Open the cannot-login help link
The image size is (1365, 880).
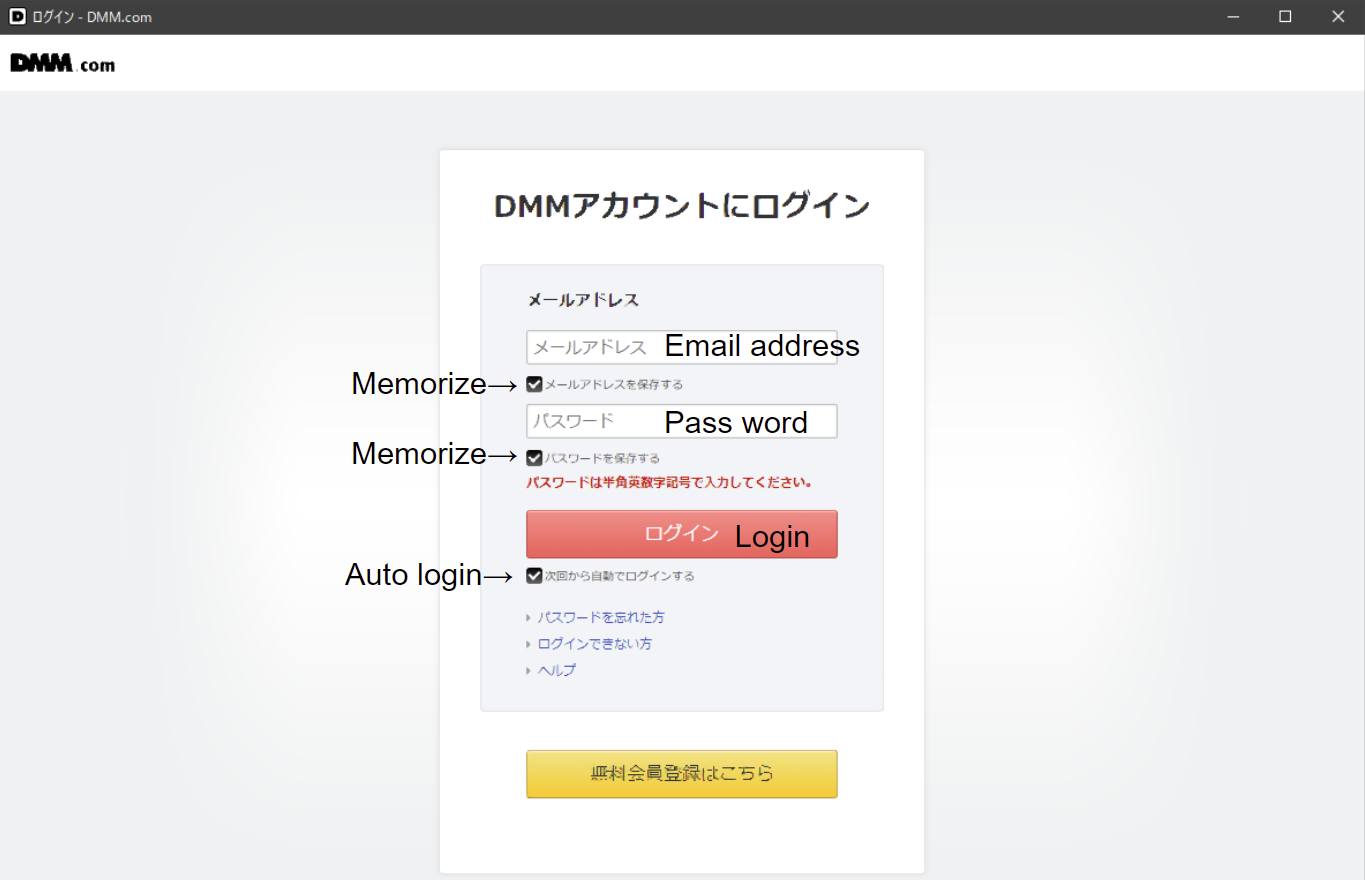point(594,643)
